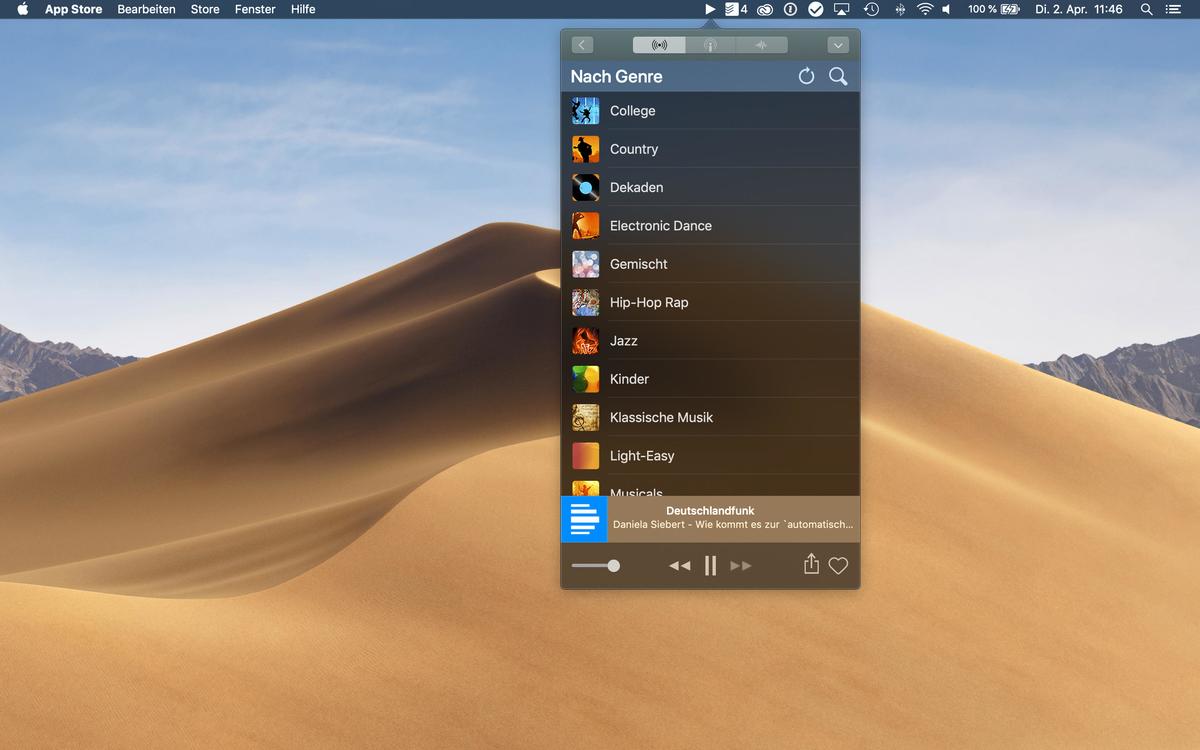The width and height of the screenshot is (1200, 750).
Task: Click the green Kinder icon
Action: click(586, 379)
